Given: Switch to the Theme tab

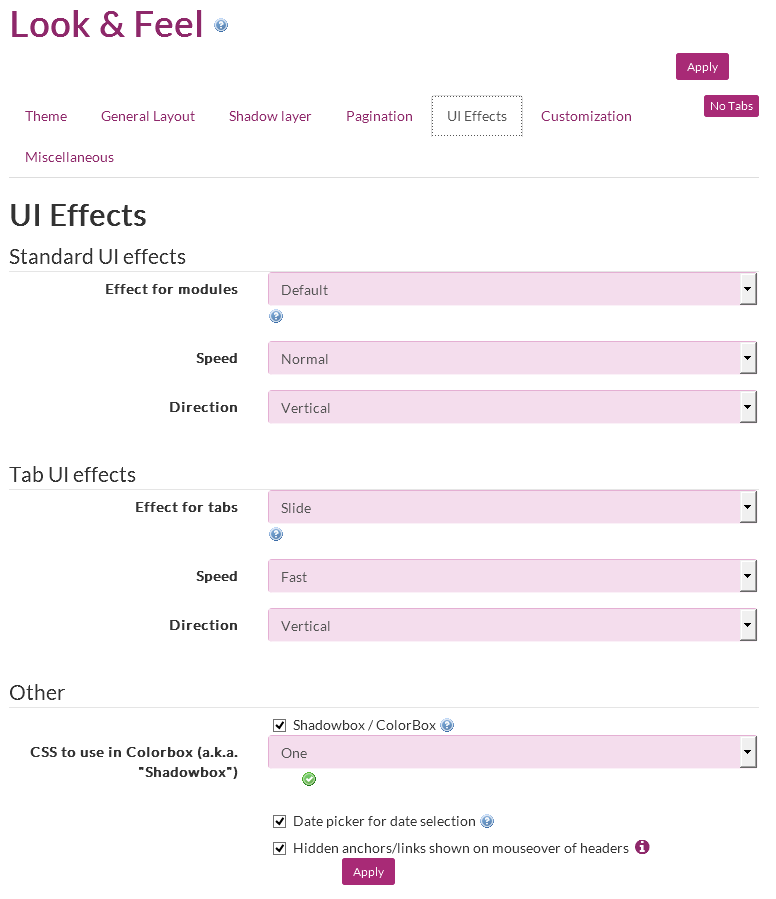Looking at the screenshot, I should tap(46, 116).
